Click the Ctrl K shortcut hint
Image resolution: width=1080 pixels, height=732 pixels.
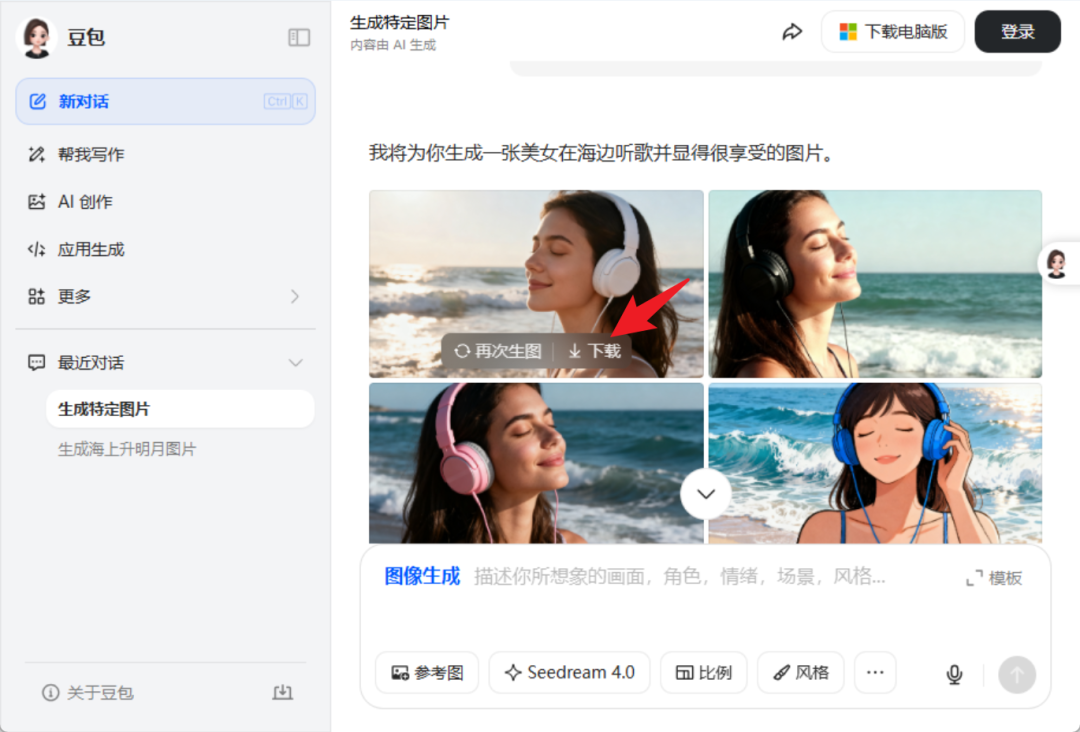[285, 101]
